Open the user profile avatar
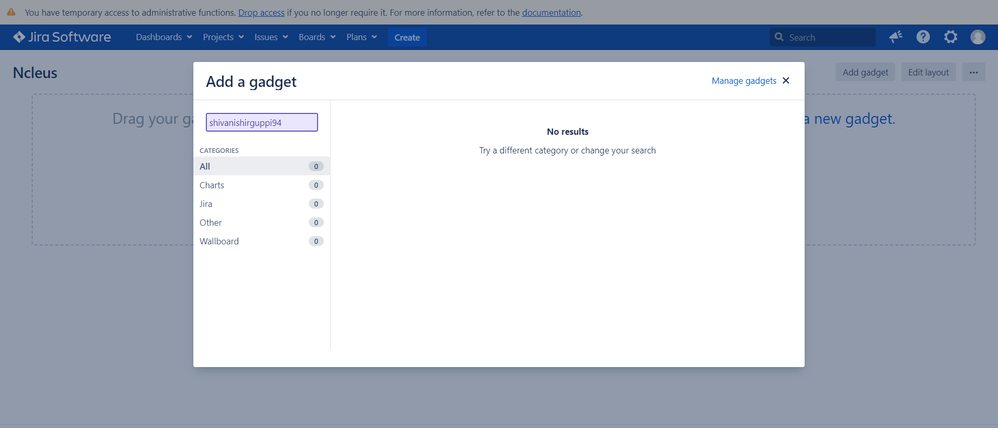 click(978, 37)
